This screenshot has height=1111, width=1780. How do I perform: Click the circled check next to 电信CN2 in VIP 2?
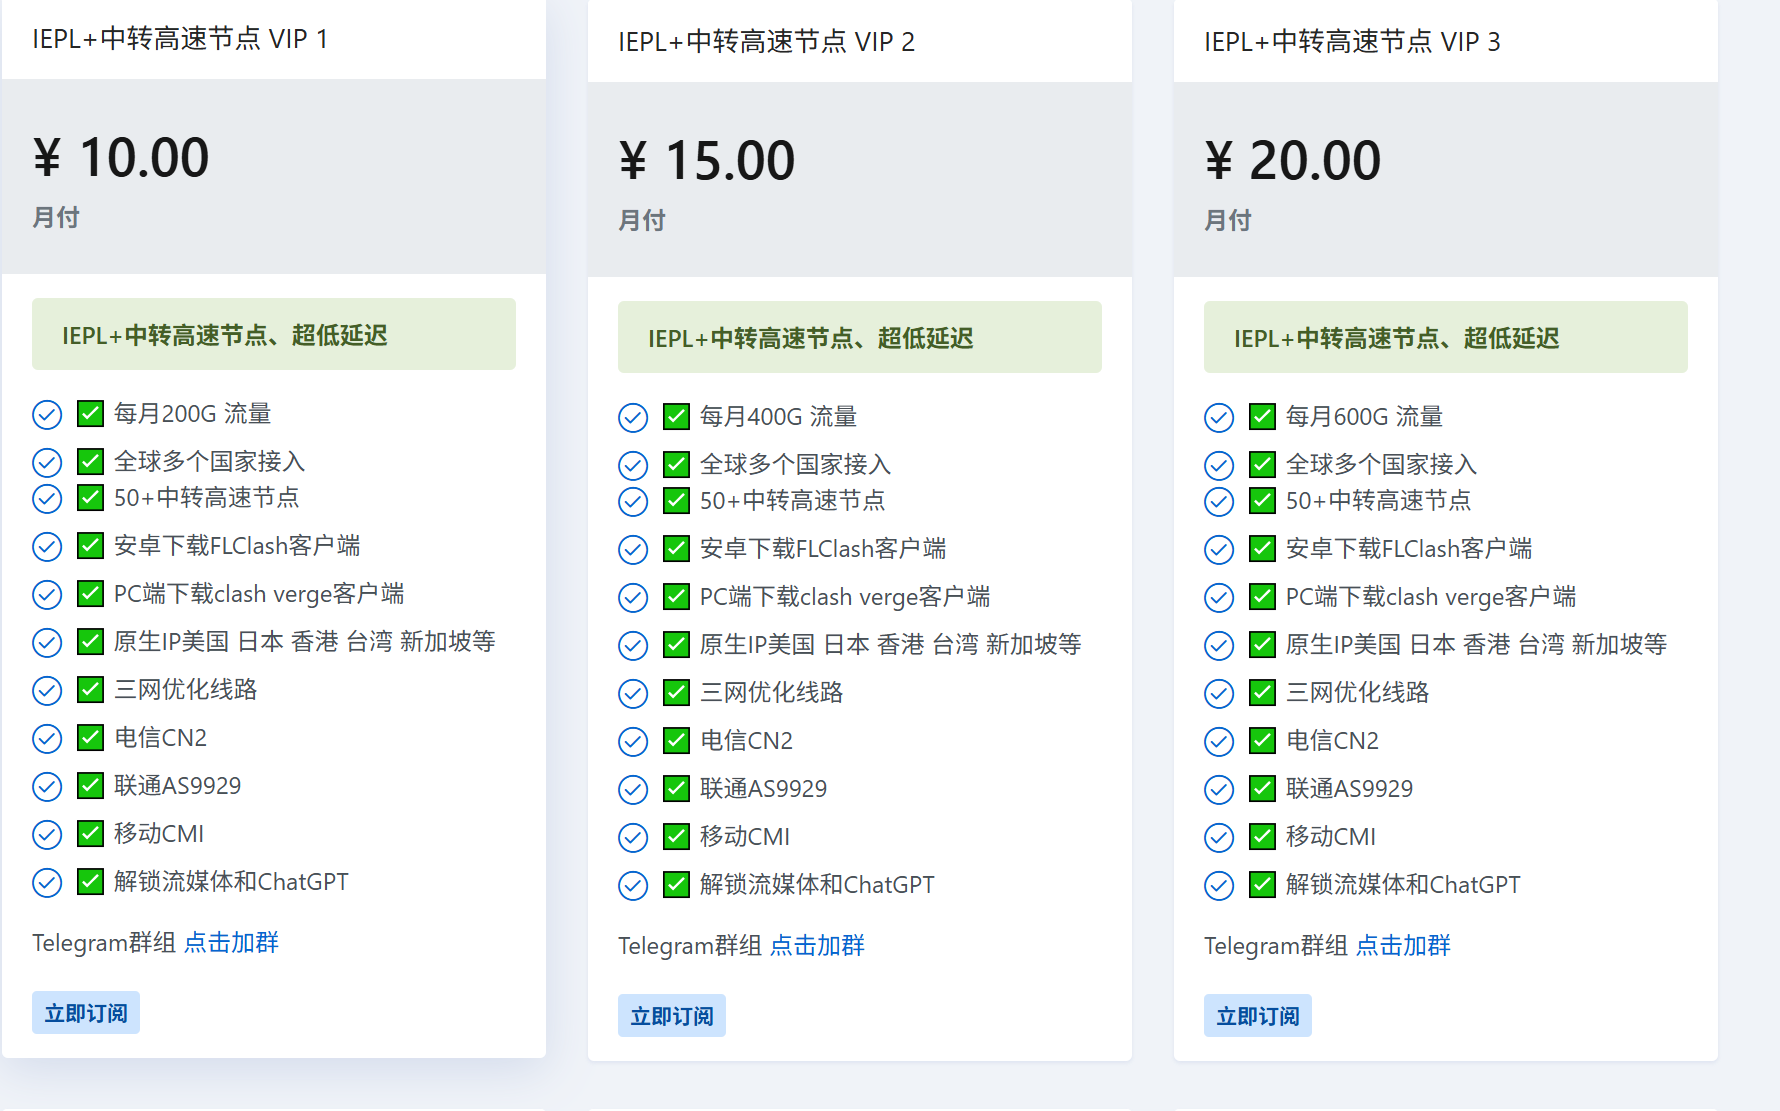[x=633, y=740]
